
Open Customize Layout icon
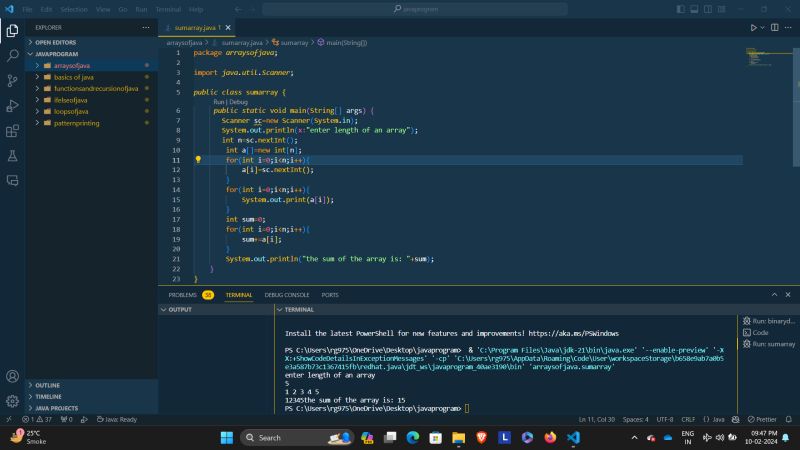point(721,9)
